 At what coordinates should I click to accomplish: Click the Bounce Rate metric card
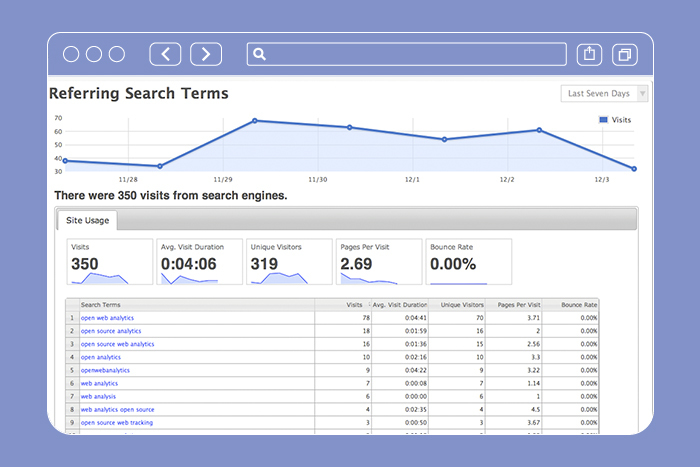[467, 261]
